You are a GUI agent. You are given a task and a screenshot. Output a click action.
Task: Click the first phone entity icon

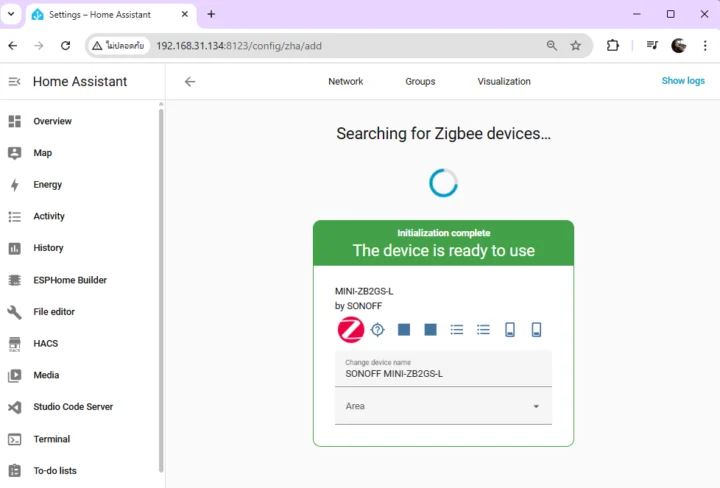click(x=510, y=330)
